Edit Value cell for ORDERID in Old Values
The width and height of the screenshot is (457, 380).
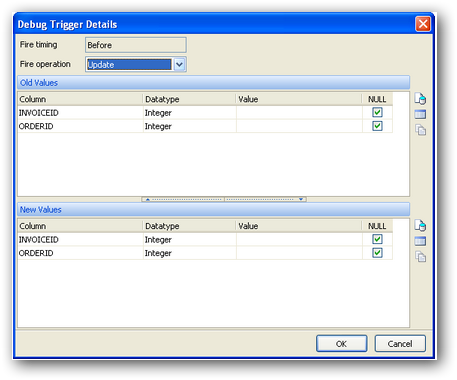pos(299,126)
